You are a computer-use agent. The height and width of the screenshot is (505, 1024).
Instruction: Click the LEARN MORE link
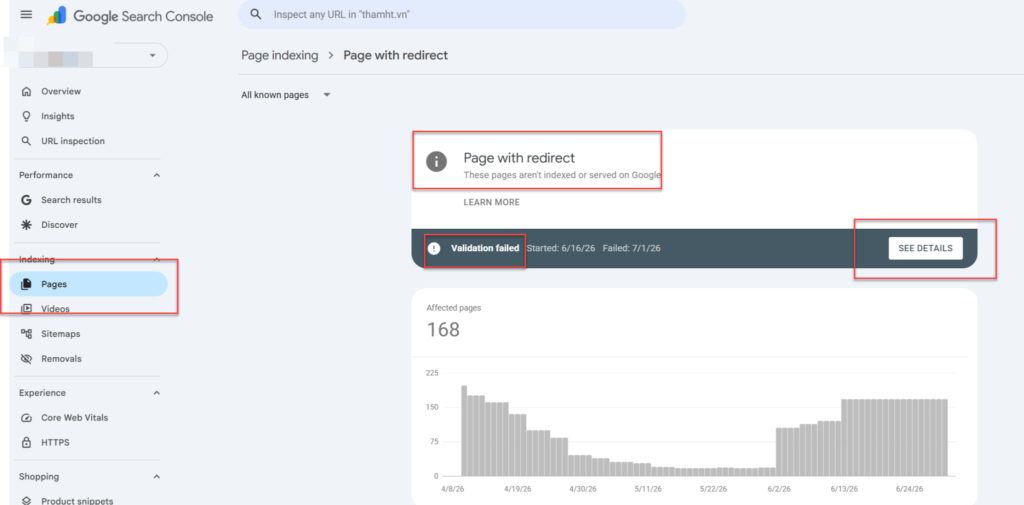pyautogui.click(x=492, y=203)
